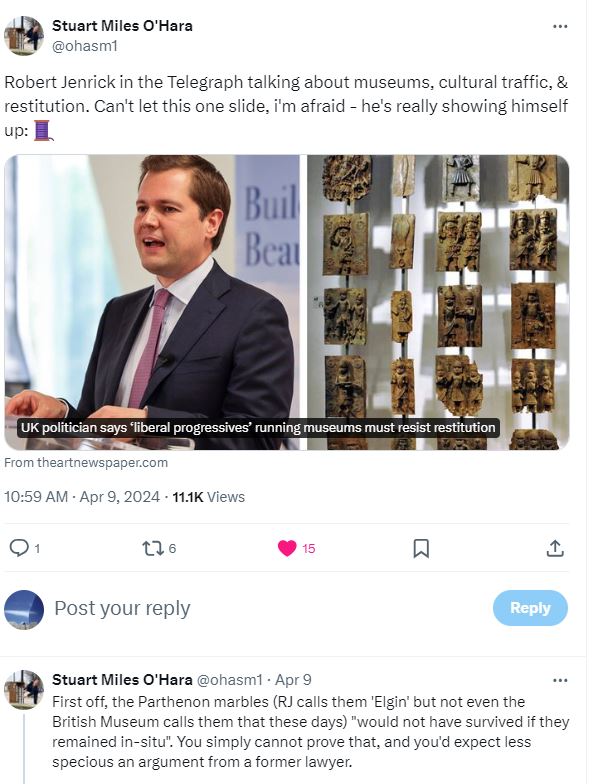Click the @ohasm1 handle under author name
Screen dimensions: 594x784
point(84,46)
